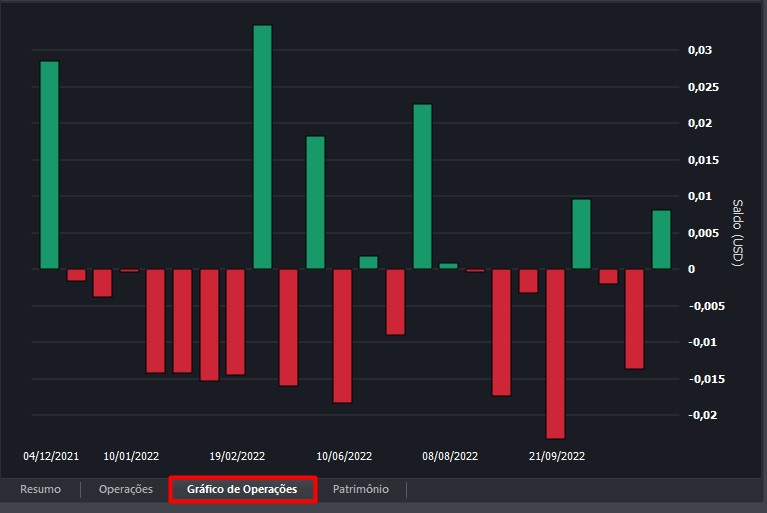The height and width of the screenshot is (513, 767).
Task: Click the rightmost green bar in the chart
Action: coord(661,239)
